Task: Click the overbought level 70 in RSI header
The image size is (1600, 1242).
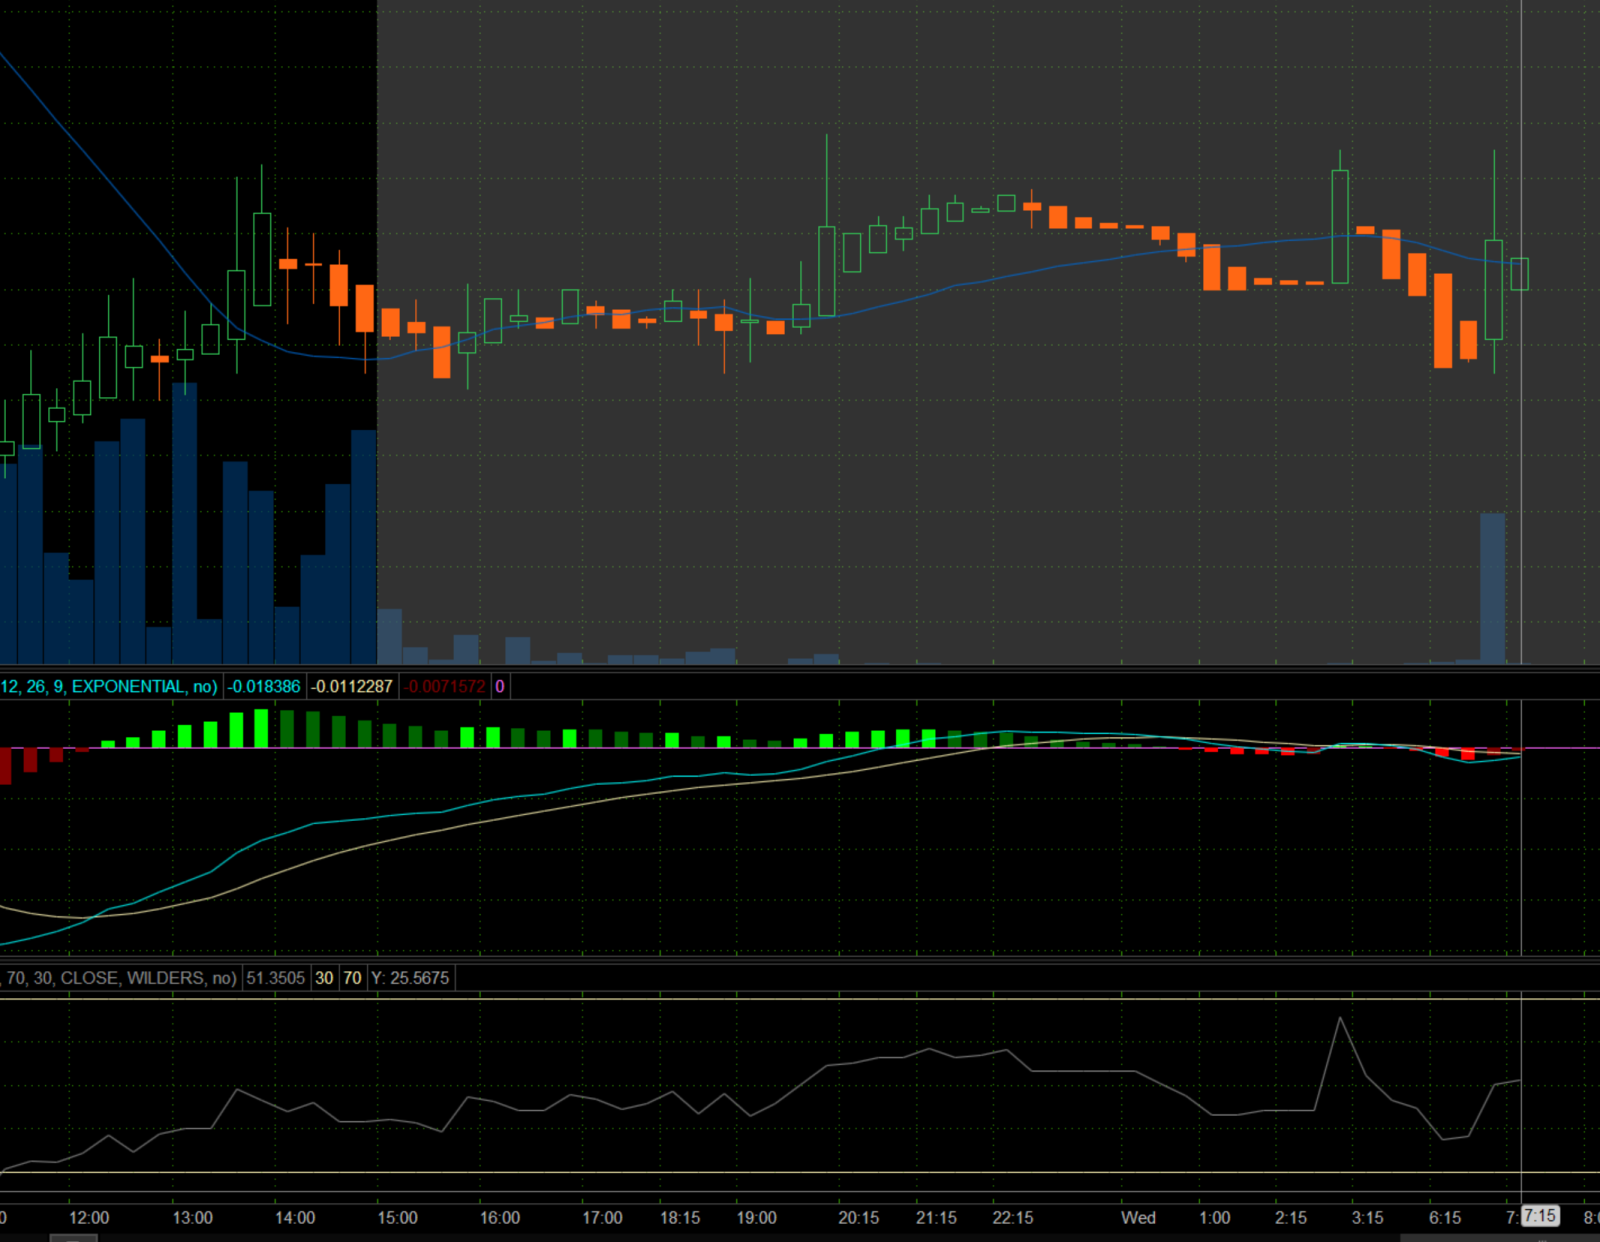Action: click(352, 978)
